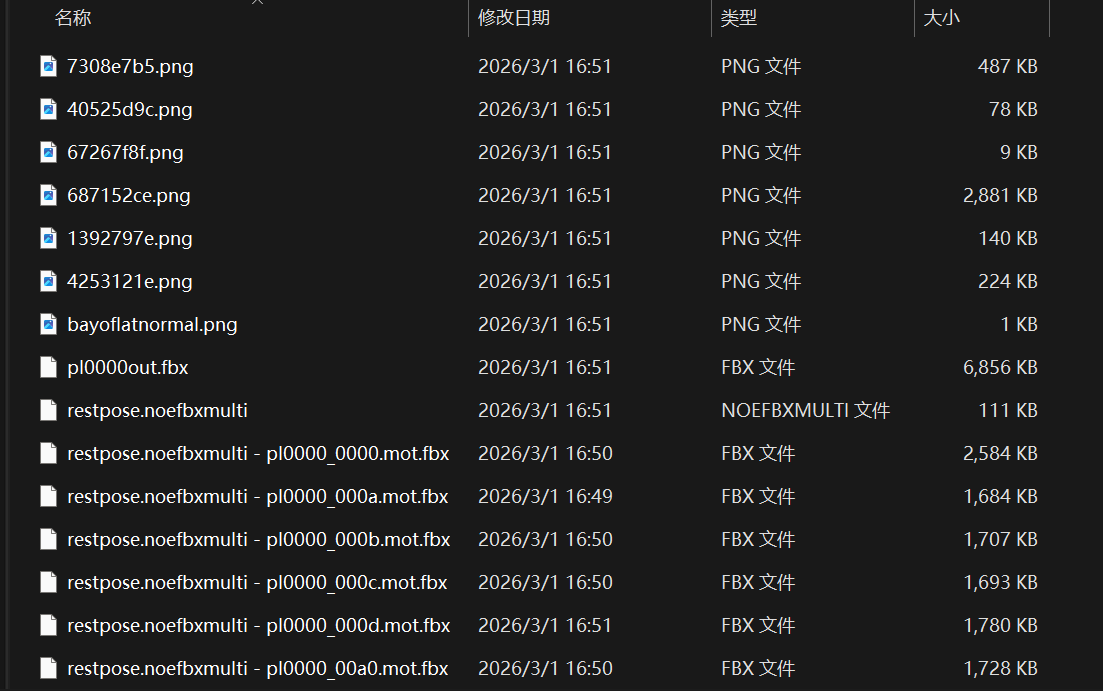Click the 类型 column header

click(739, 18)
